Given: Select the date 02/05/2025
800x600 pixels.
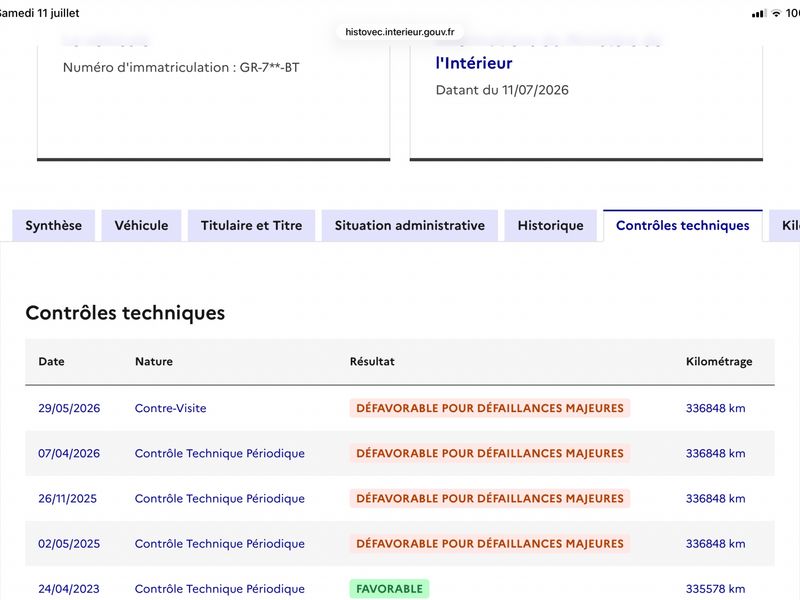Looking at the screenshot, I should pos(69,544).
